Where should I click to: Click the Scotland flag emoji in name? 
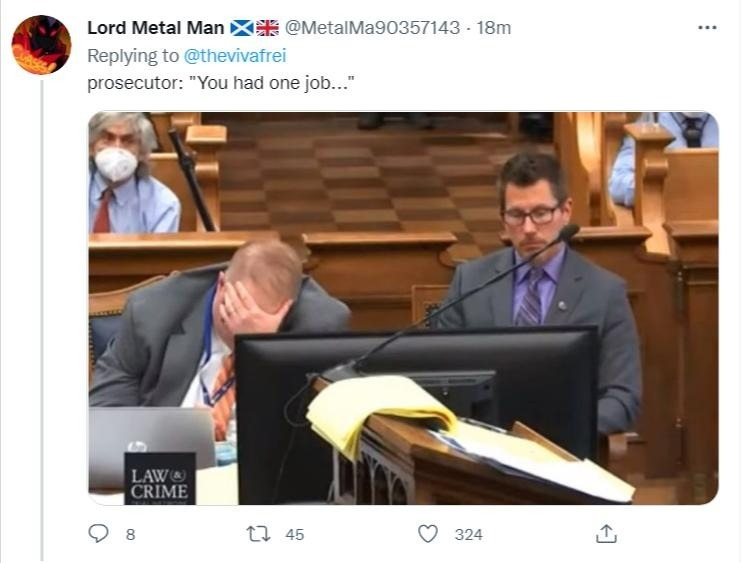tap(242, 28)
